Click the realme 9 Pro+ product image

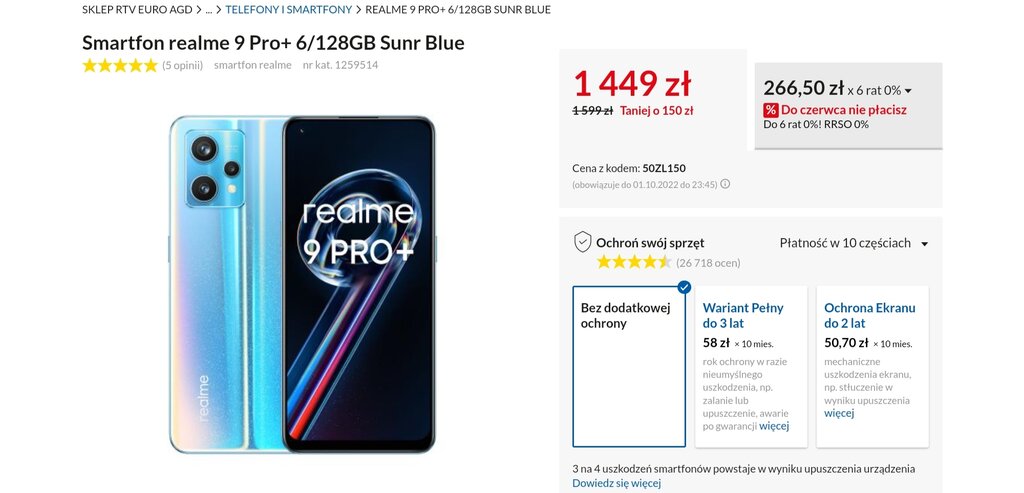pos(302,285)
